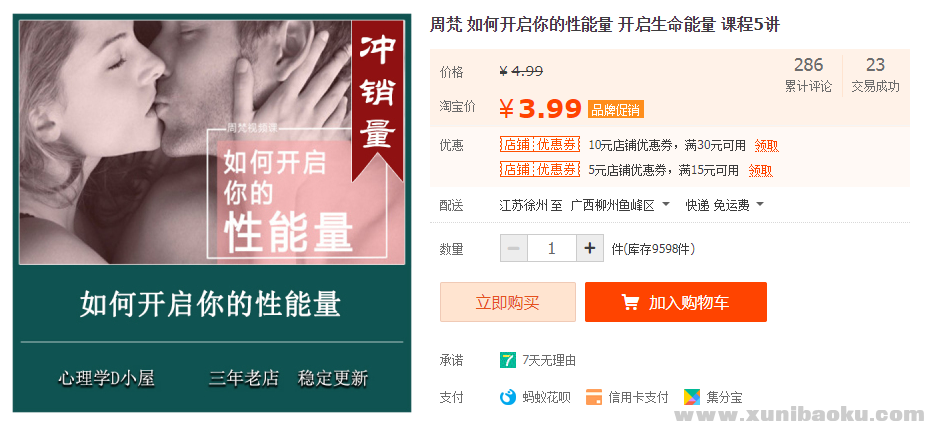
Task: Click the product cover image thumbnail
Action: (x=212, y=214)
